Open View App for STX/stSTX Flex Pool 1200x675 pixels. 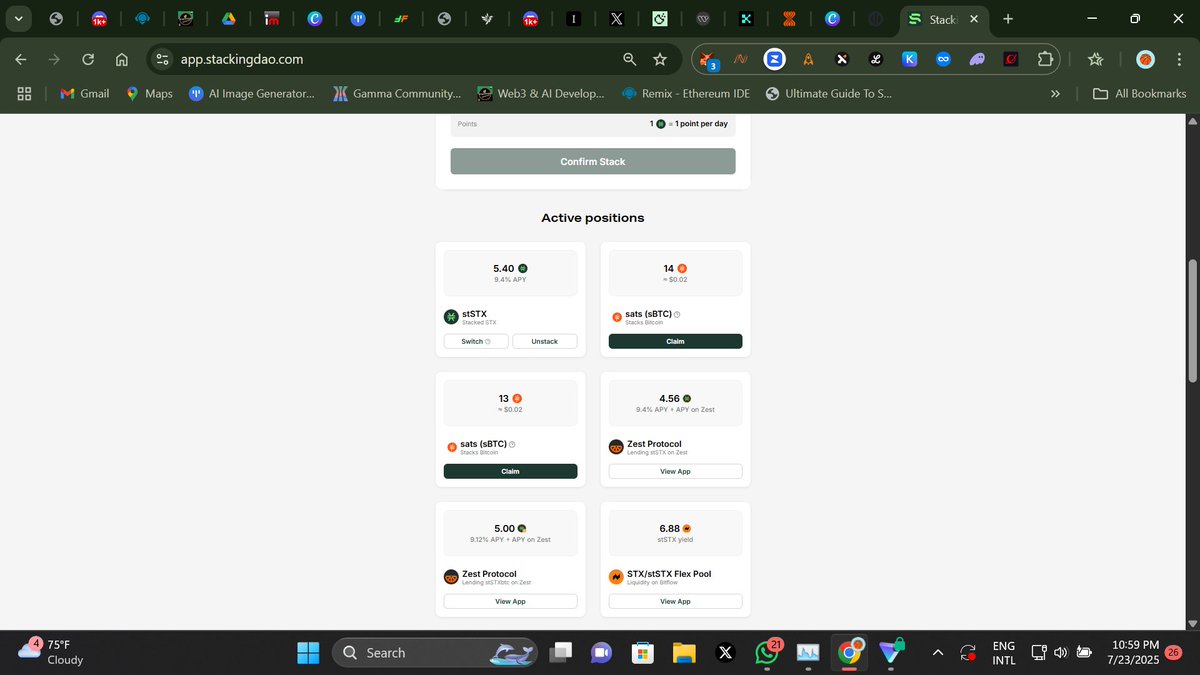[676, 601]
